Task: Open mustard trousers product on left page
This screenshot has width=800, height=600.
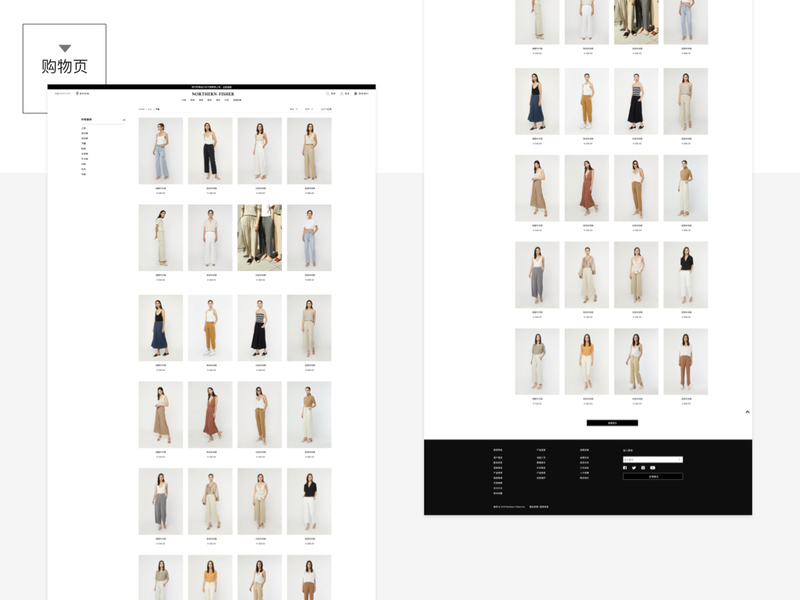Action: click(x=210, y=328)
